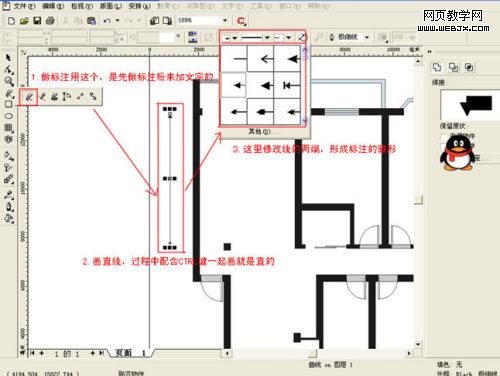Image resolution: width=500 pixels, height=376 pixels.
Task: Click the Print icon
Action: [50, 21]
